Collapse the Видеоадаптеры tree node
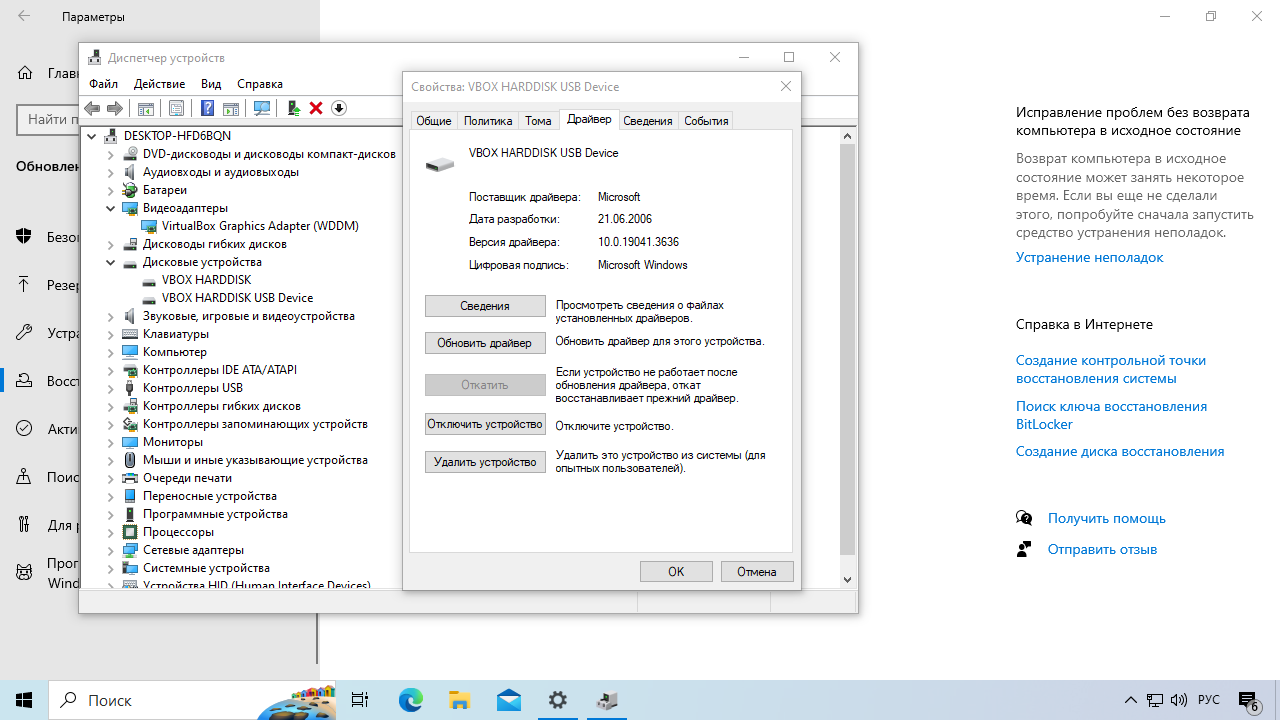1280x720 pixels. [x=111, y=208]
